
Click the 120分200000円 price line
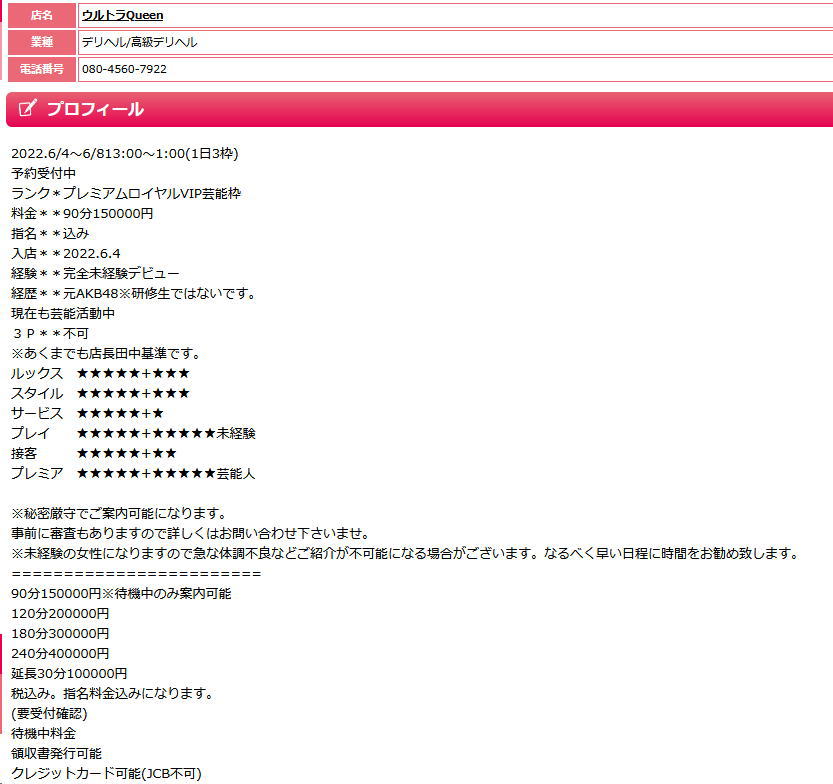click(x=60, y=613)
